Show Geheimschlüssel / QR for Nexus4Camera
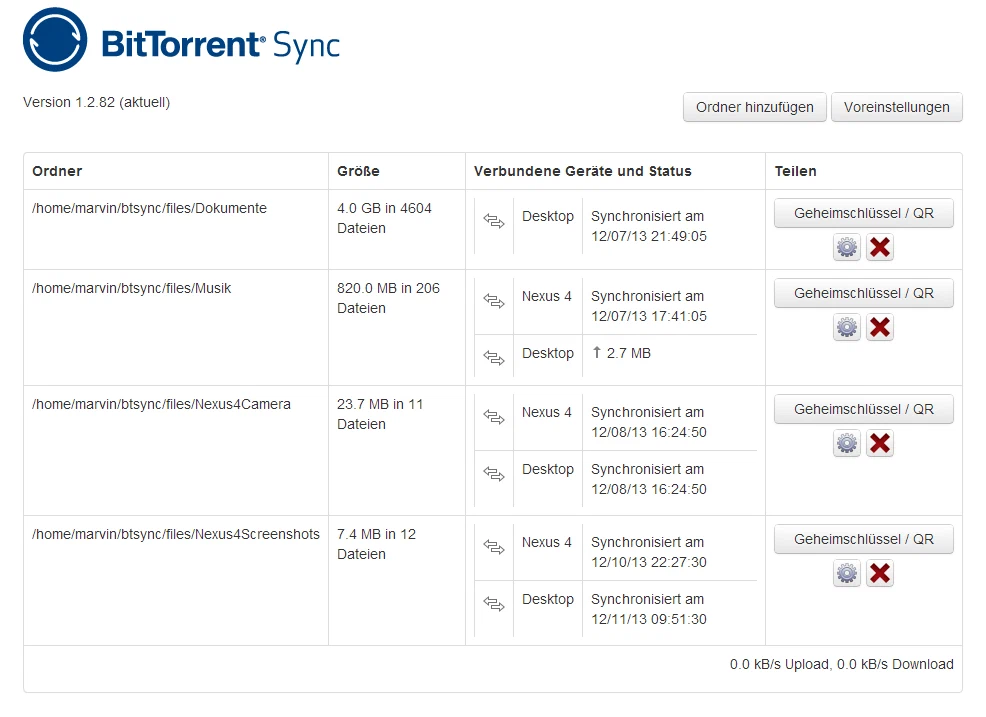The image size is (986, 717). tap(863, 409)
